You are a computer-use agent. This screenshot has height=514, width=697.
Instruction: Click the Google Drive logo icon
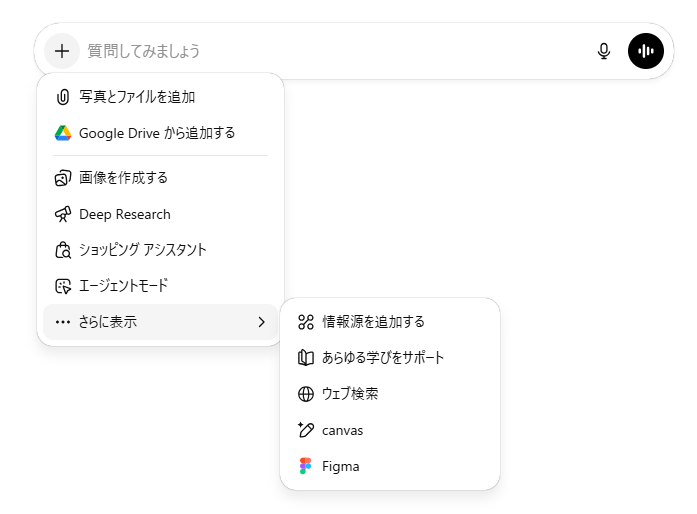[63, 133]
